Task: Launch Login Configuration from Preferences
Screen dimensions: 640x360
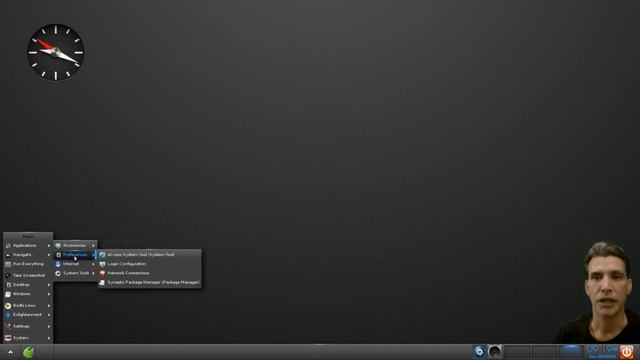Action: [149, 264]
